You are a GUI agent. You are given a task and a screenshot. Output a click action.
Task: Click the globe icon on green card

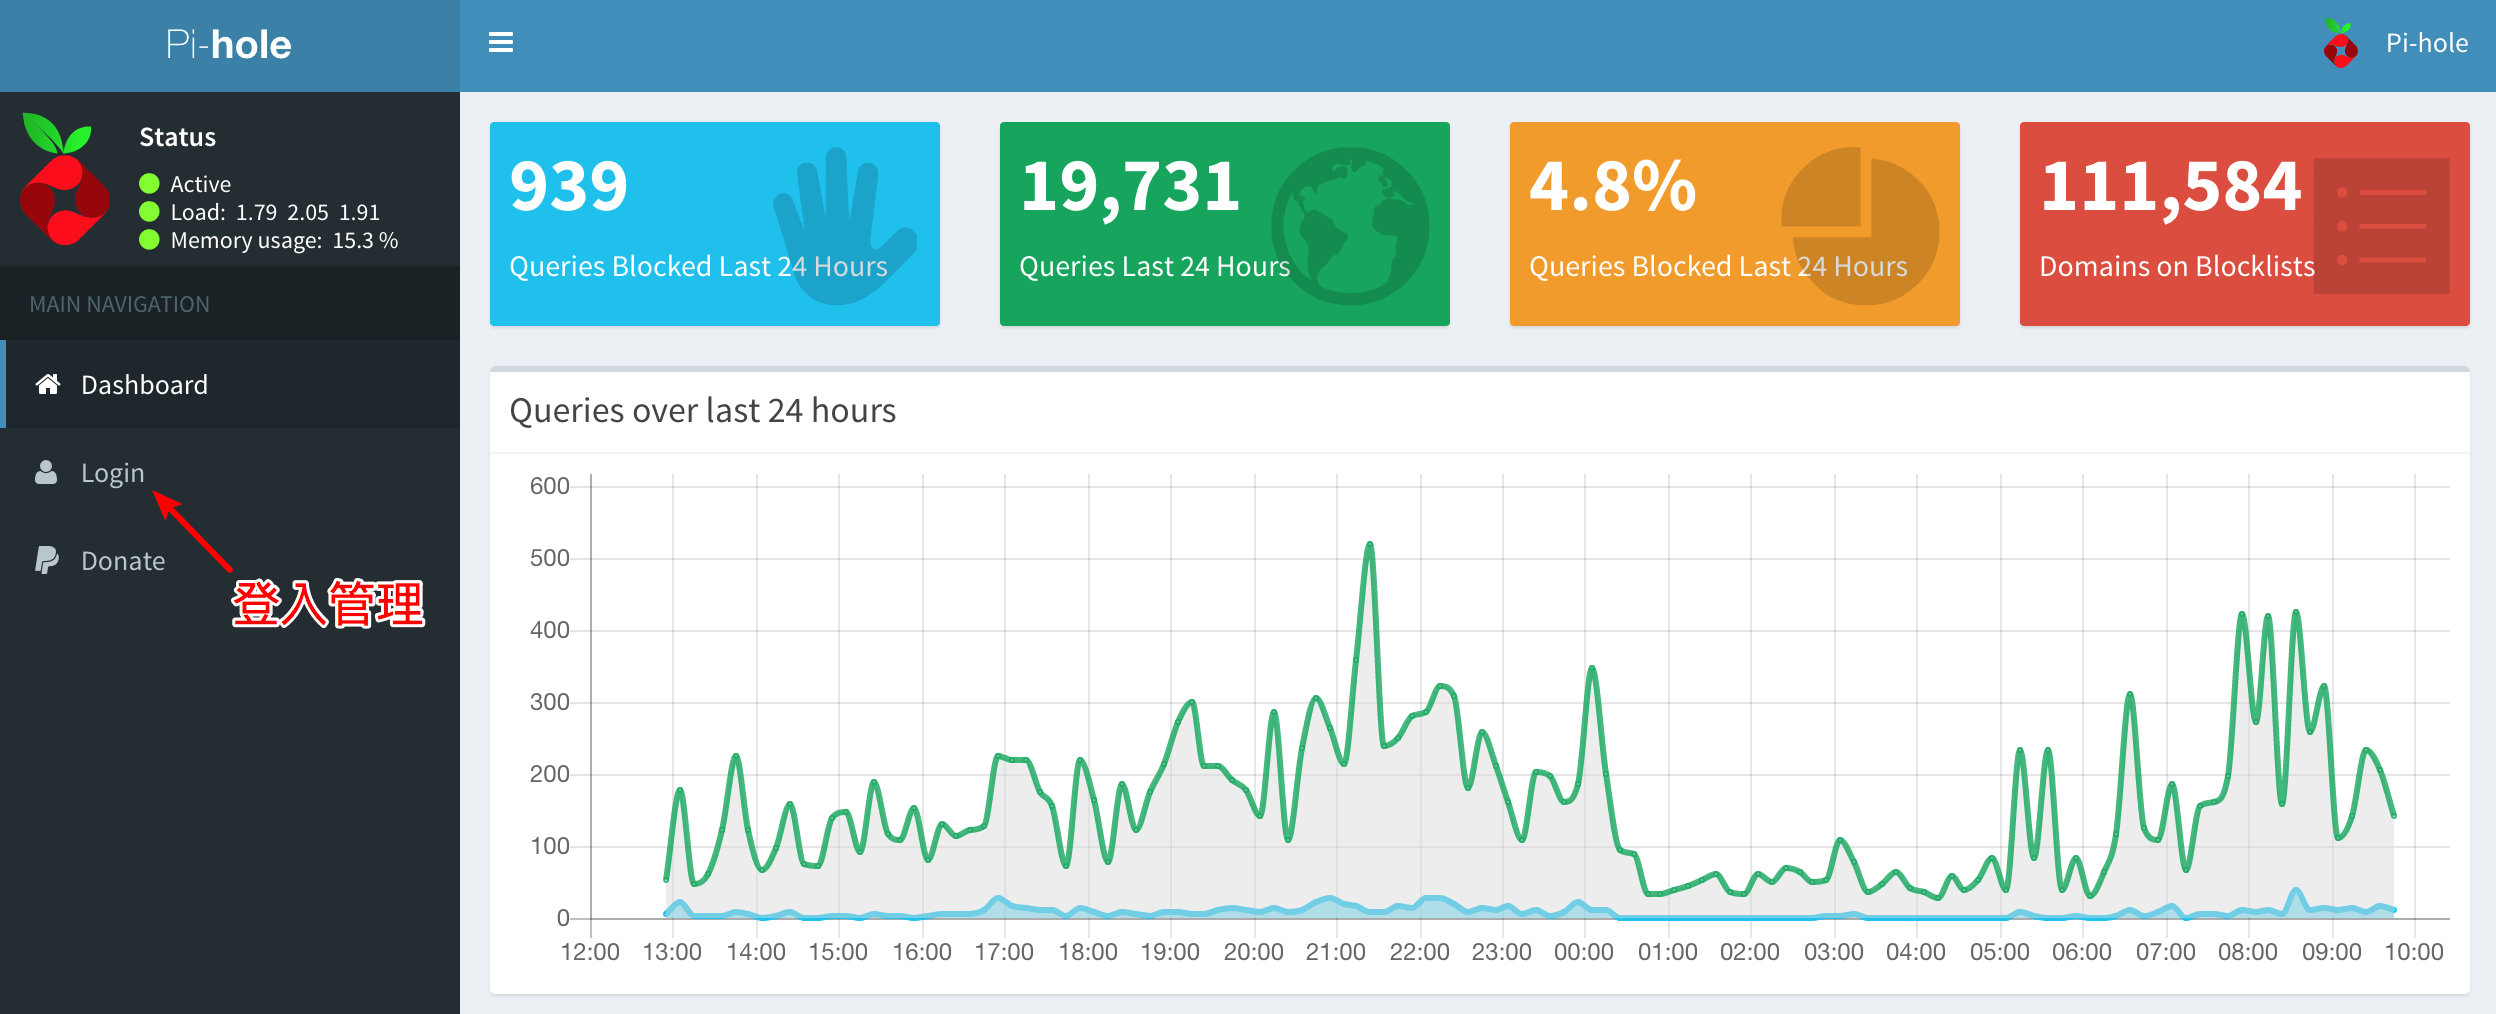coord(1350,225)
